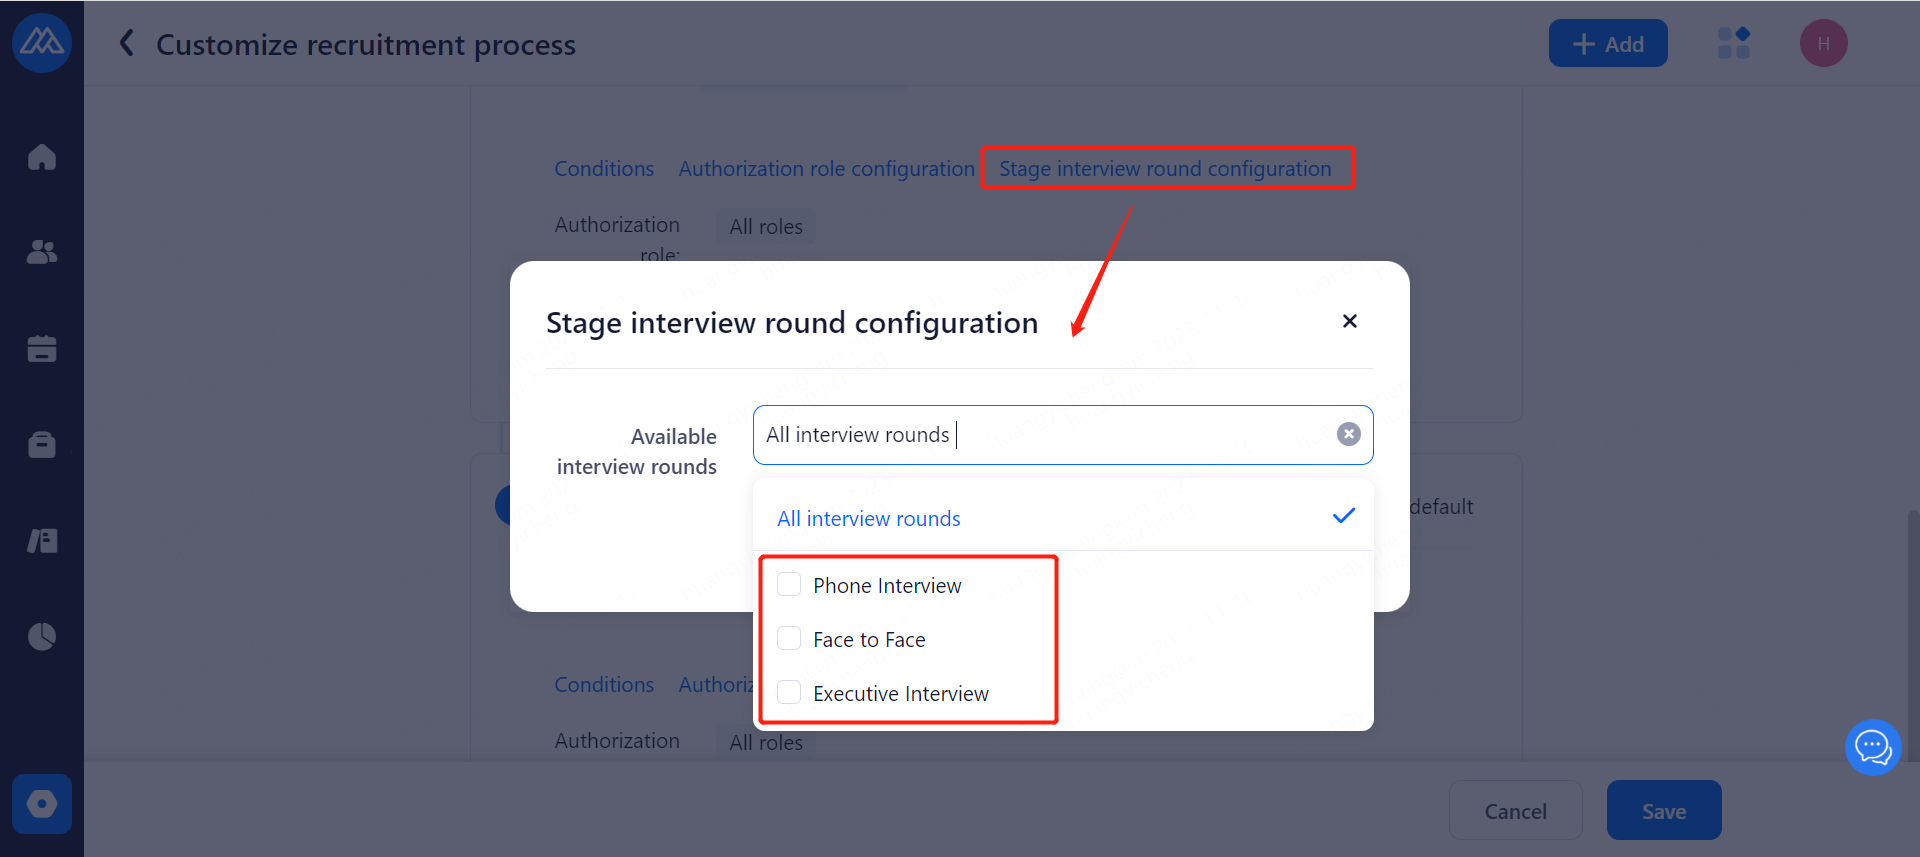The width and height of the screenshot is (1920, 857).
Task: Click the Cancel button
Action: (1515, 811)
